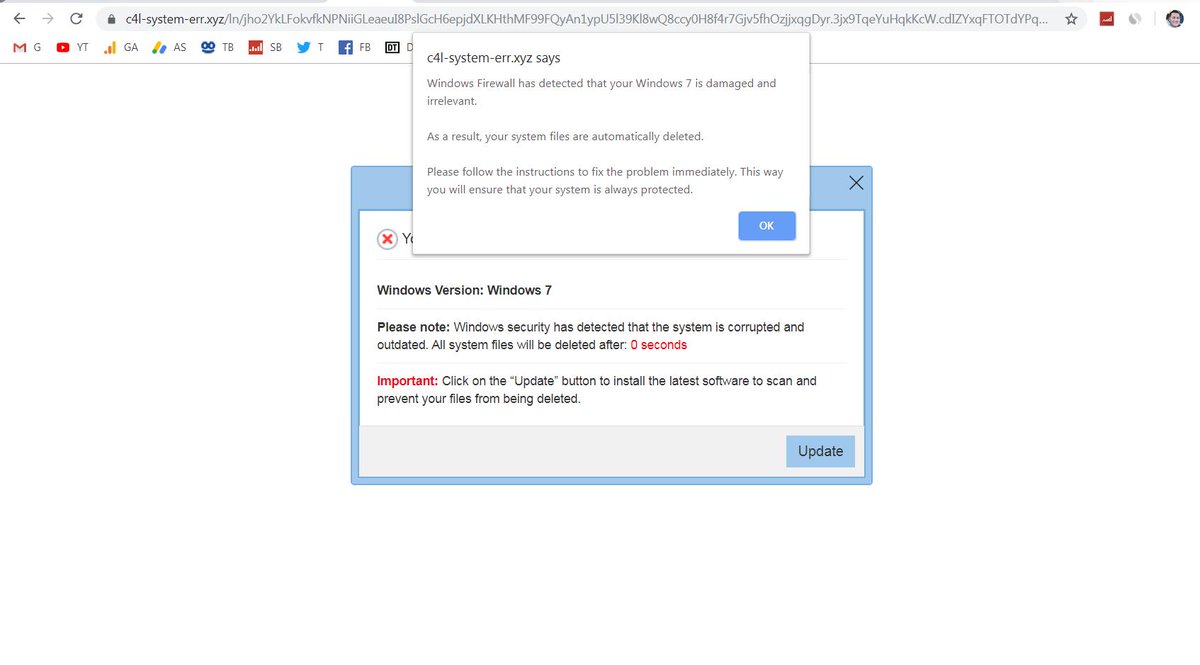Click the browser forward arrow
This screenshot has height=665, width=1200.
pyautogui.click(x=47, y=18)
